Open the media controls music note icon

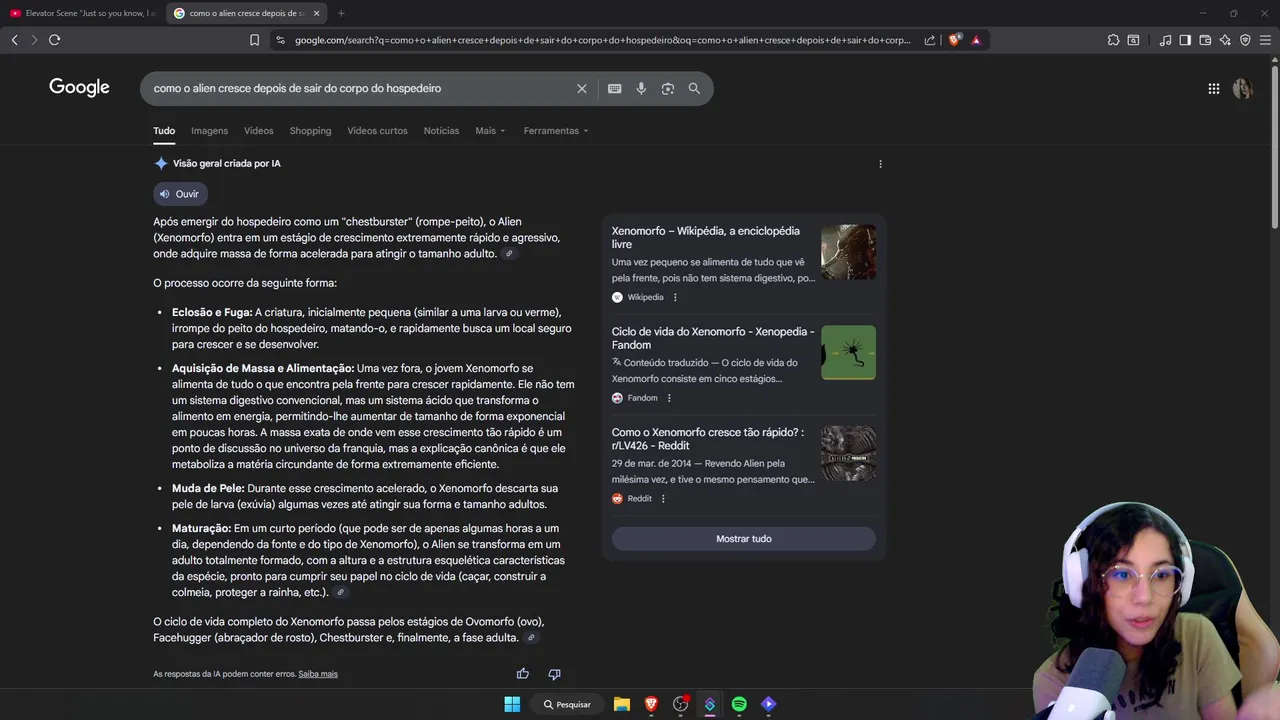tap(1165, 40)
